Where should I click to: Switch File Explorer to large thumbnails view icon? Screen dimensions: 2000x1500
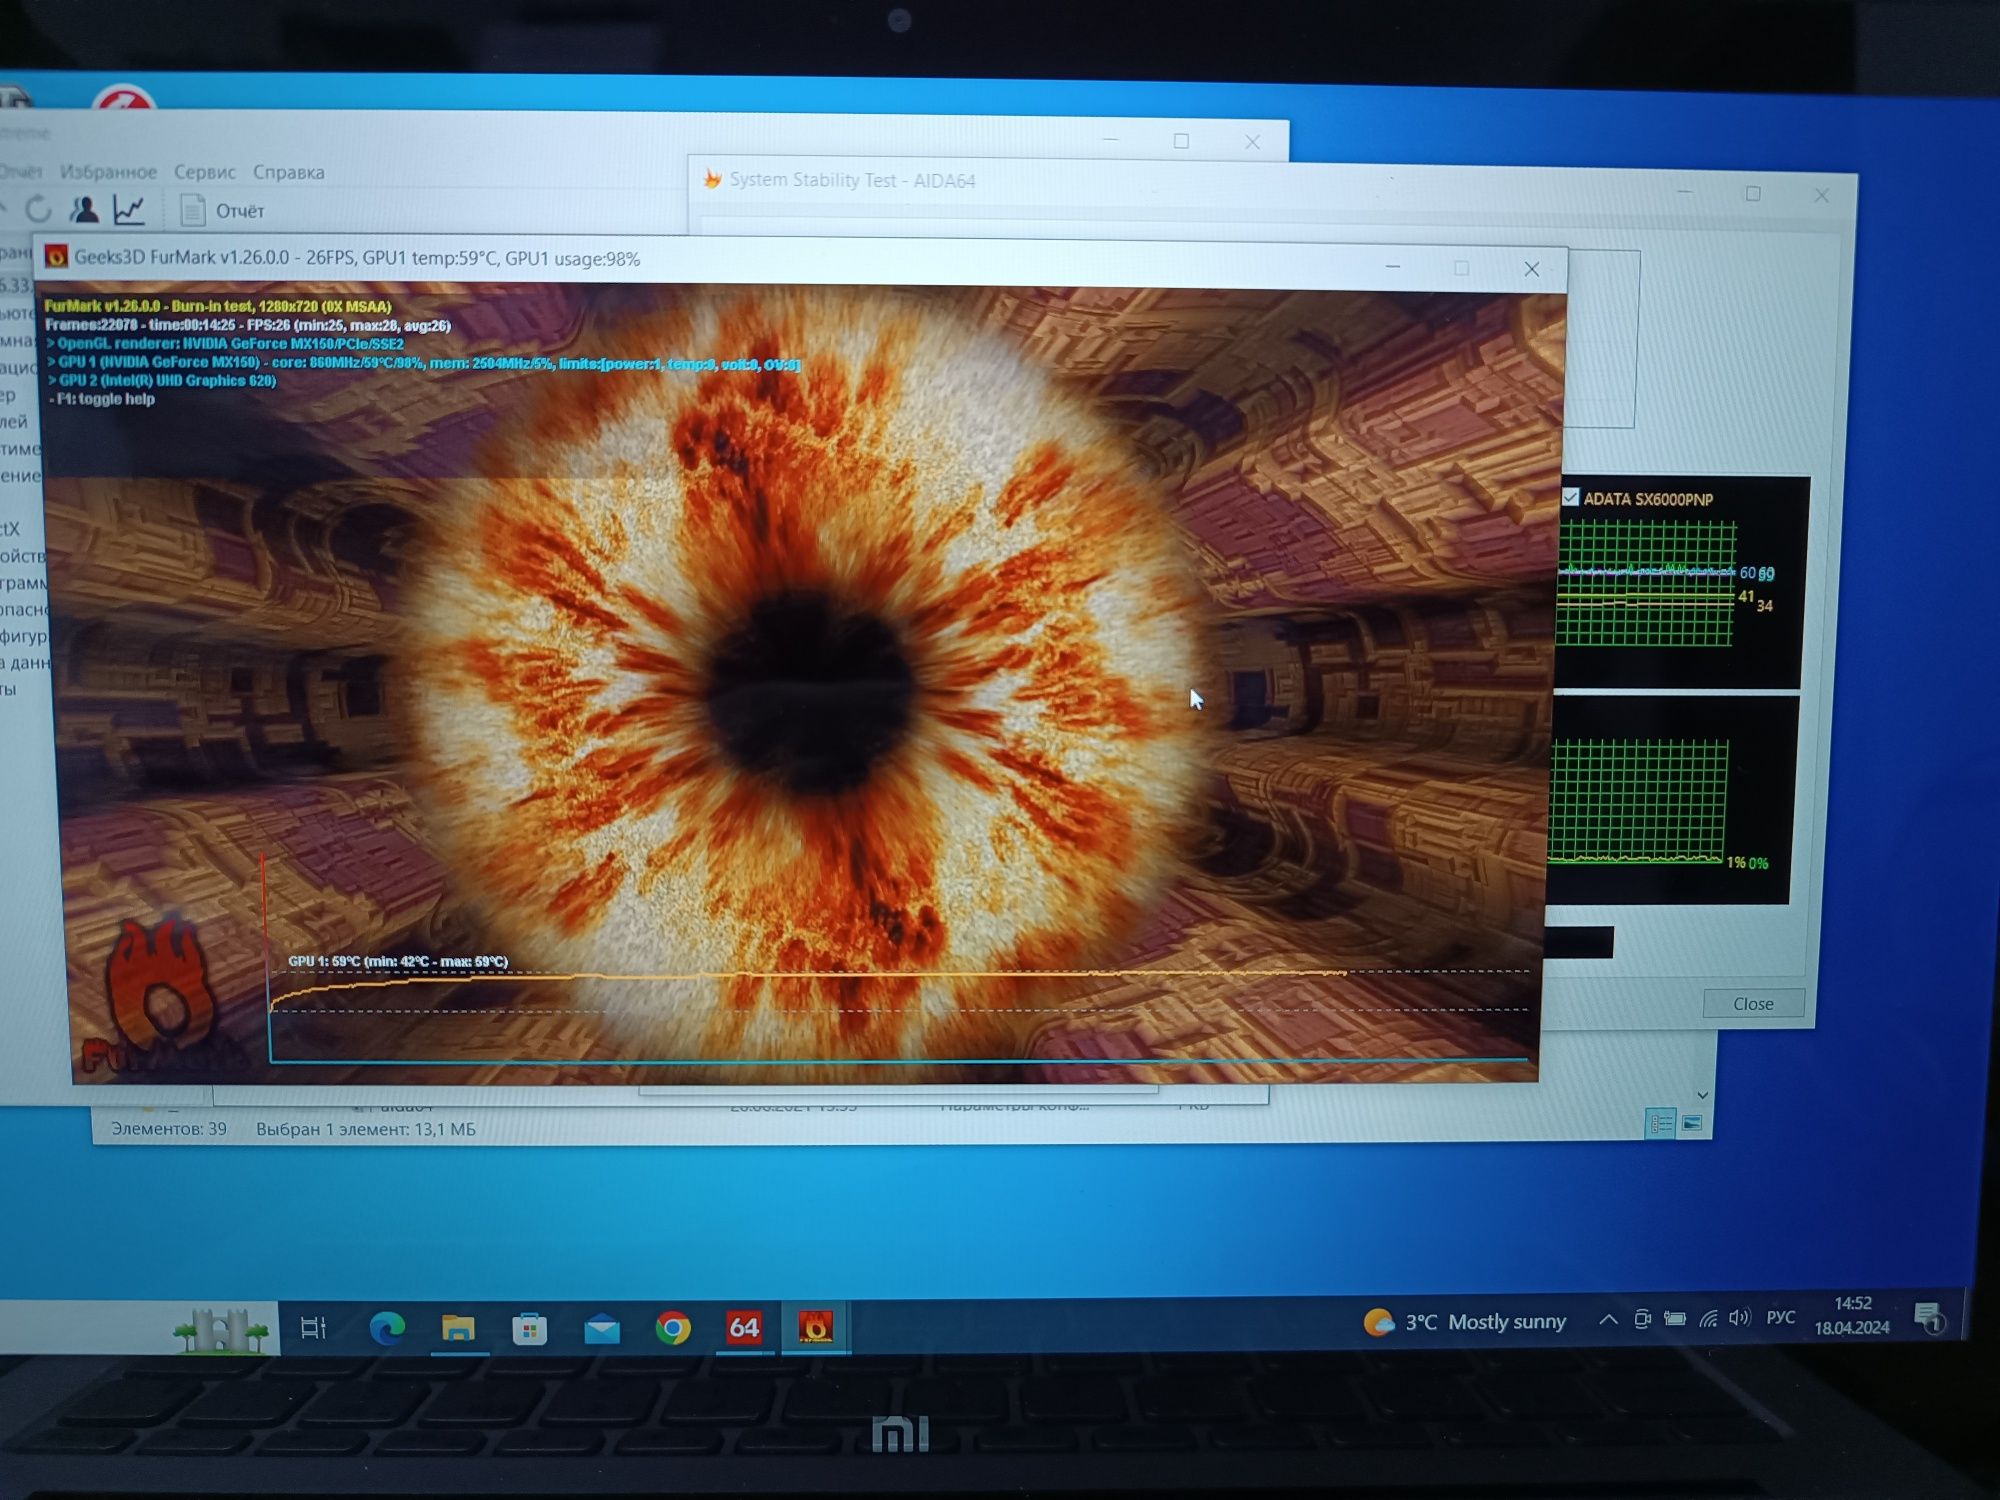1692,1124
